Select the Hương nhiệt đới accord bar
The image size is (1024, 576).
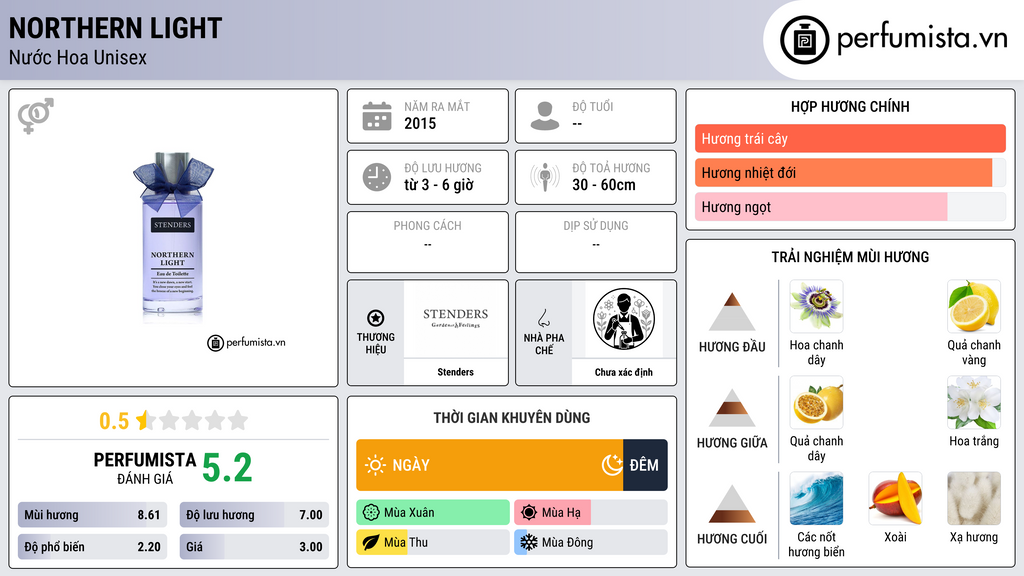click(850, 172)
